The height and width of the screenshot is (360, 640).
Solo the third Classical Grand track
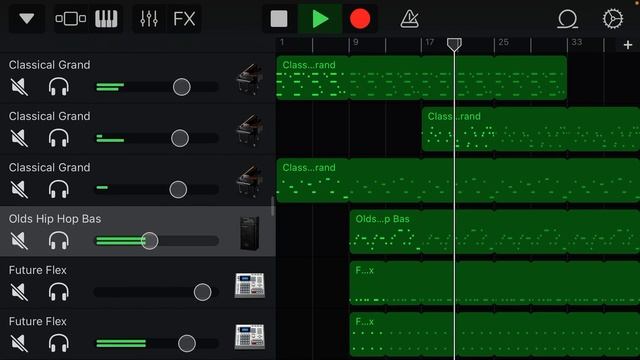(58, 190)
